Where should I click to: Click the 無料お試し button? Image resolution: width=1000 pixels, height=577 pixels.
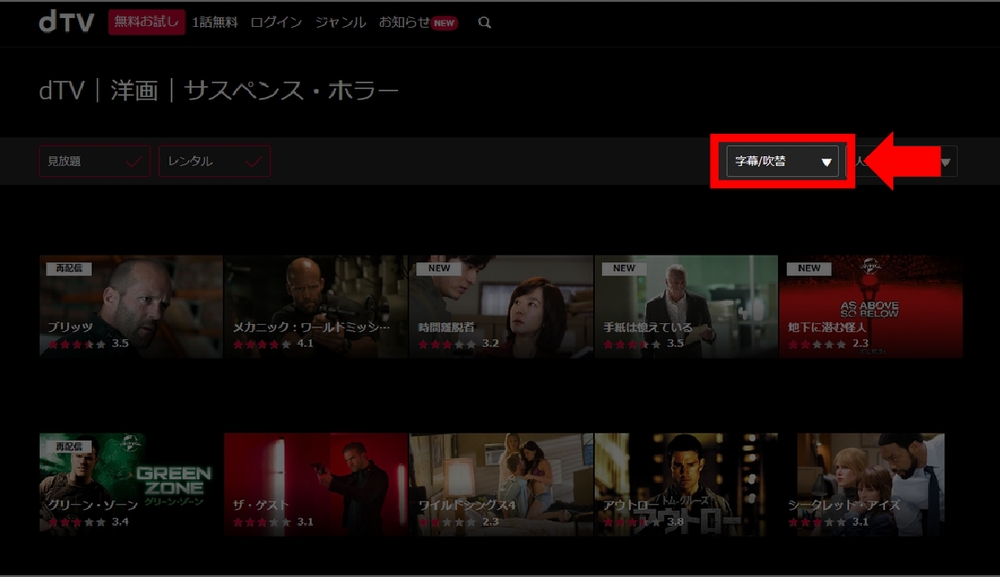[147, 22]
